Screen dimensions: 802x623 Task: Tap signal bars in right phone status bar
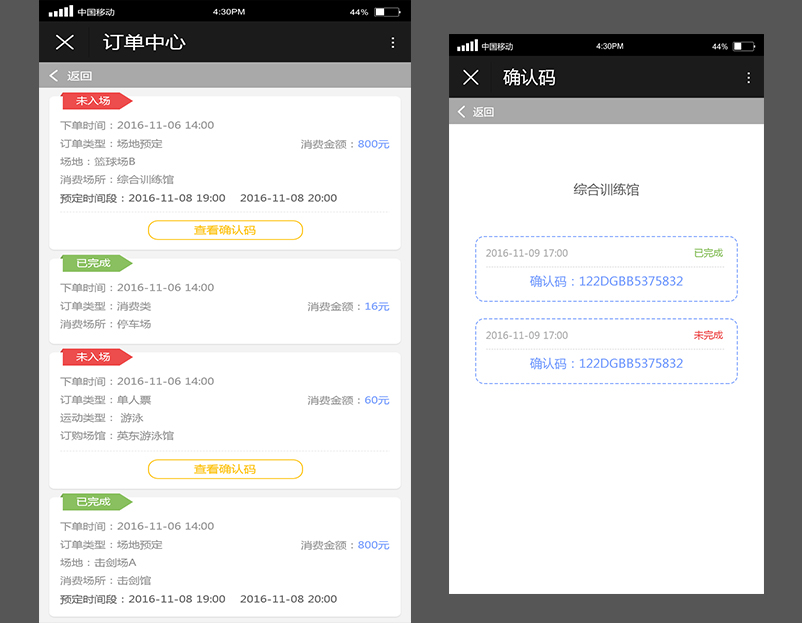(467, 47)
